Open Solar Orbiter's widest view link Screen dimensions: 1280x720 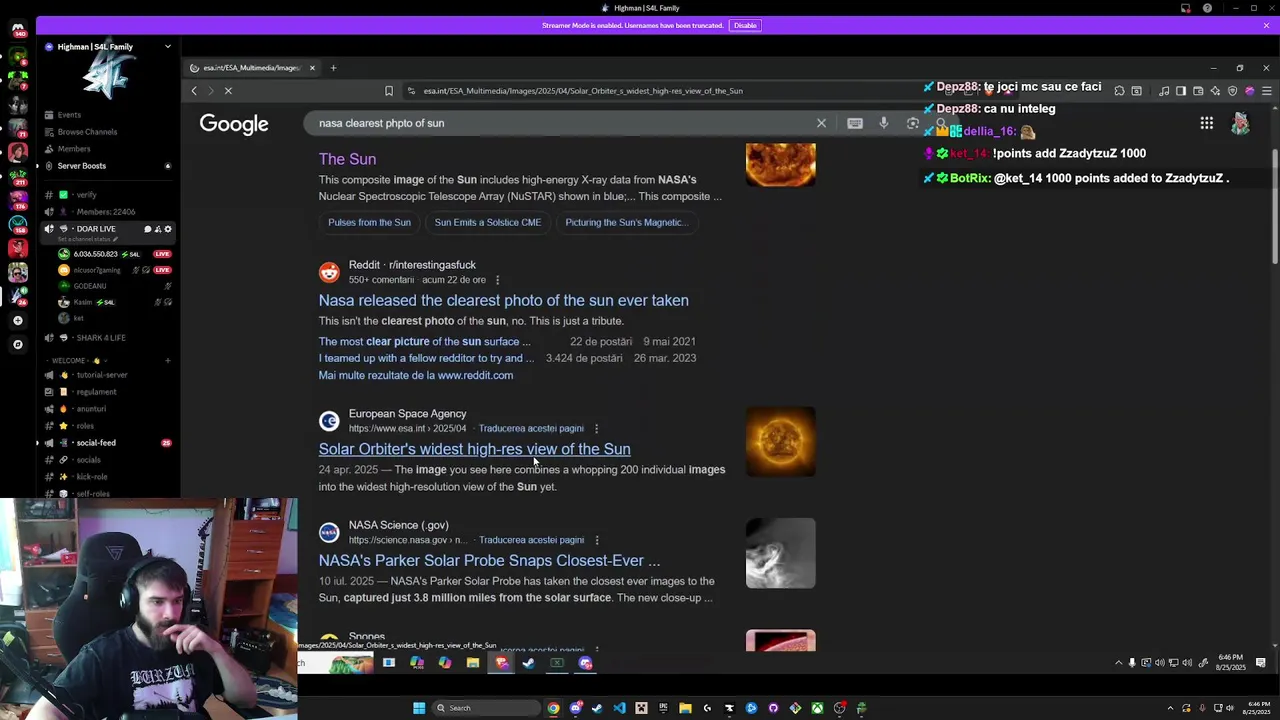tap(474, 449)
